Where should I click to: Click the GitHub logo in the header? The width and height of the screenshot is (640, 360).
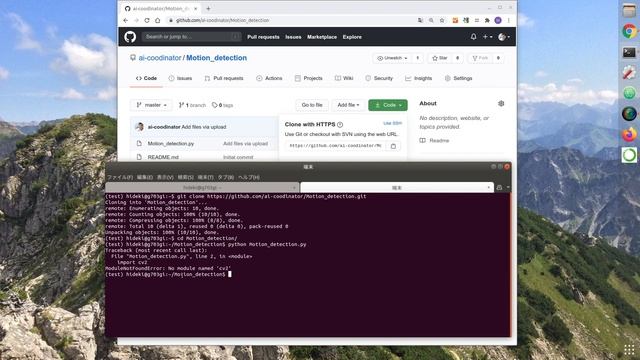pos(130,37)
